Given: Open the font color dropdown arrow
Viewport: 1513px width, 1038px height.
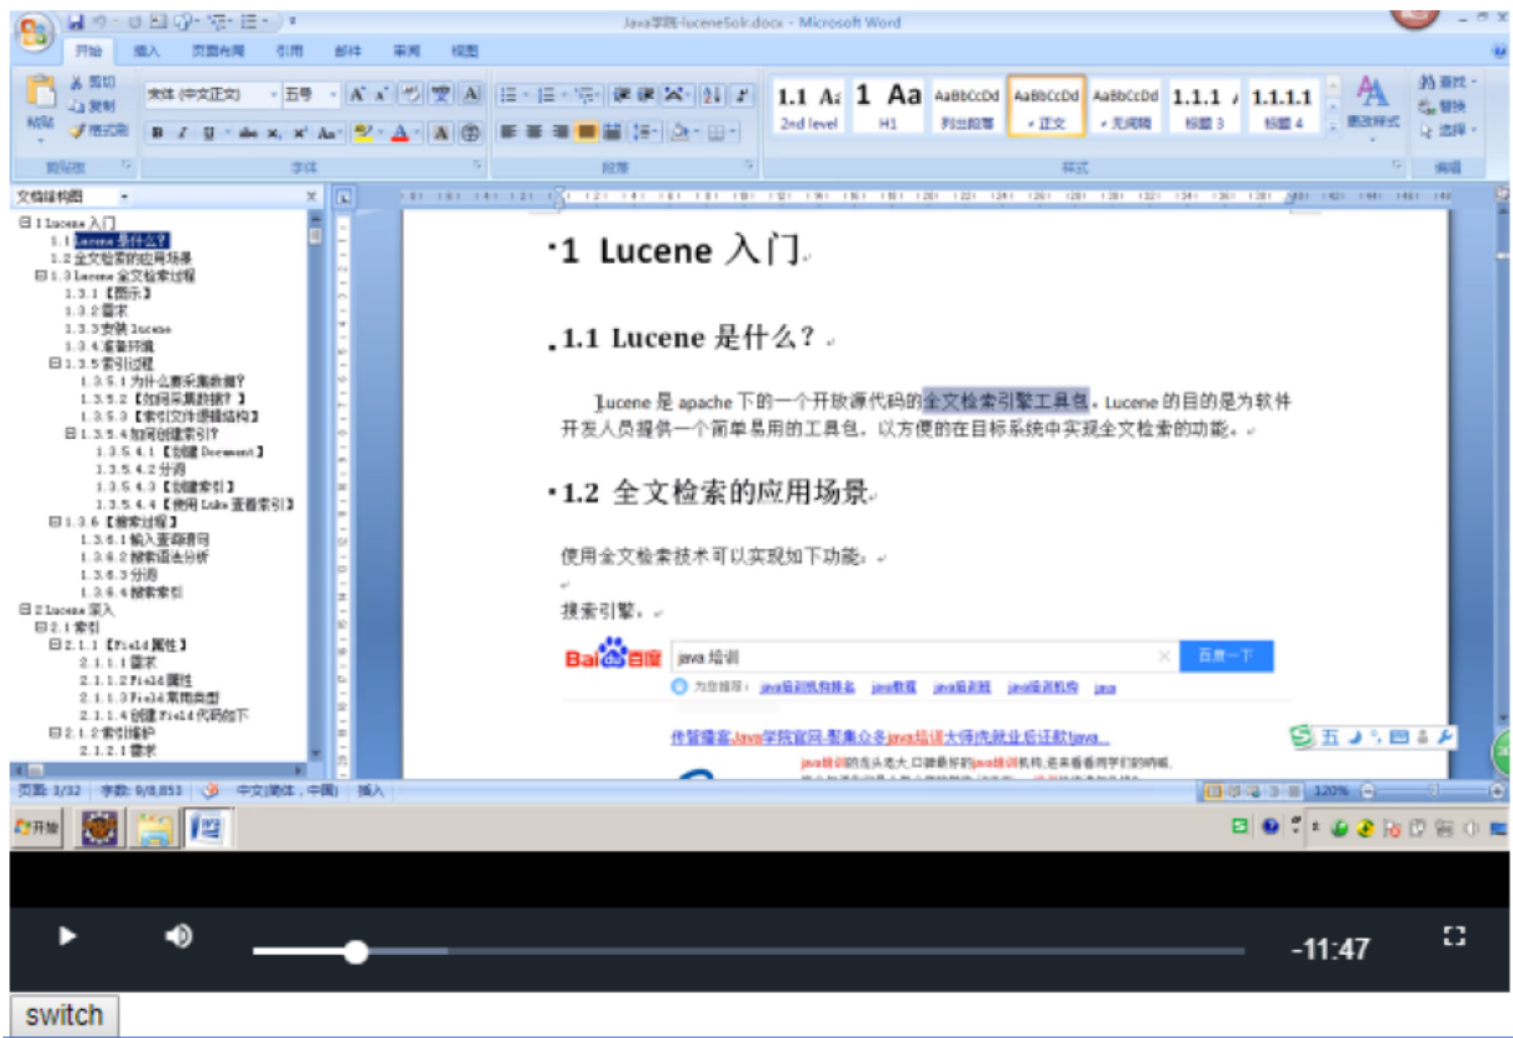Looking at the screenshot, I should pyautogui.click(x=416, y=131).
